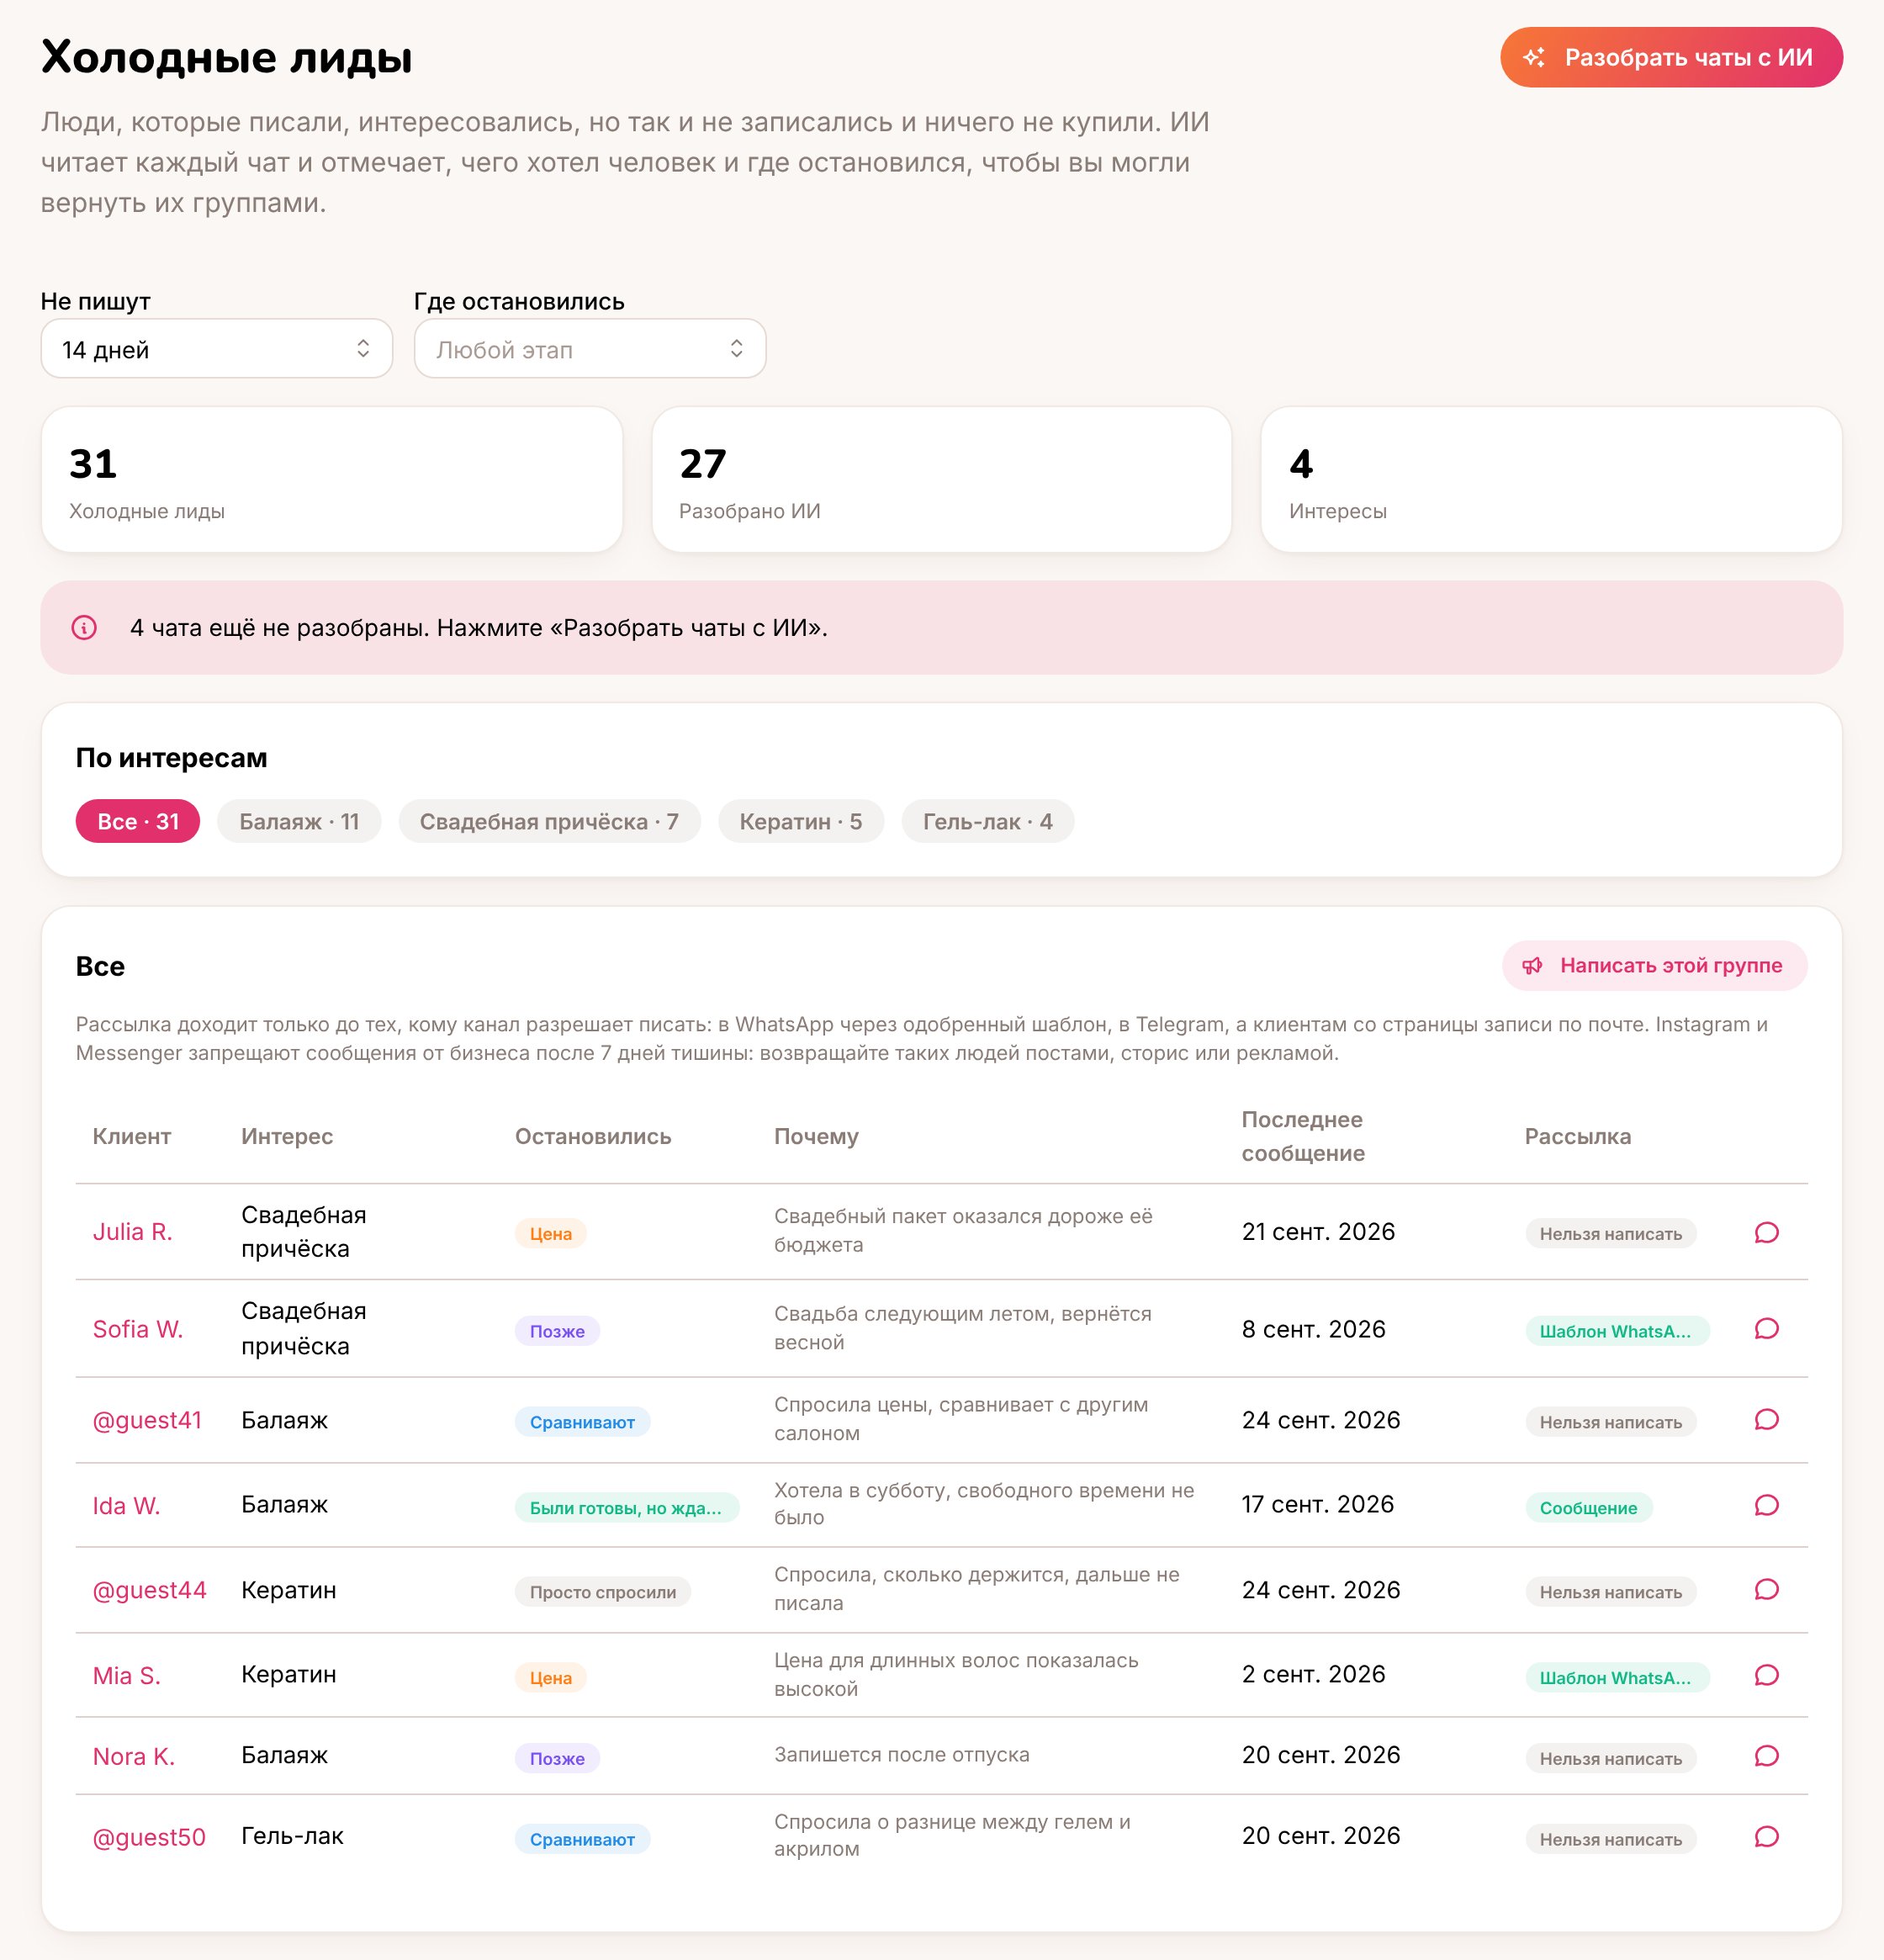The image size is (1884, 1960).
Task: Filter by 'Кератин · 5' chip
Action: 800,821
